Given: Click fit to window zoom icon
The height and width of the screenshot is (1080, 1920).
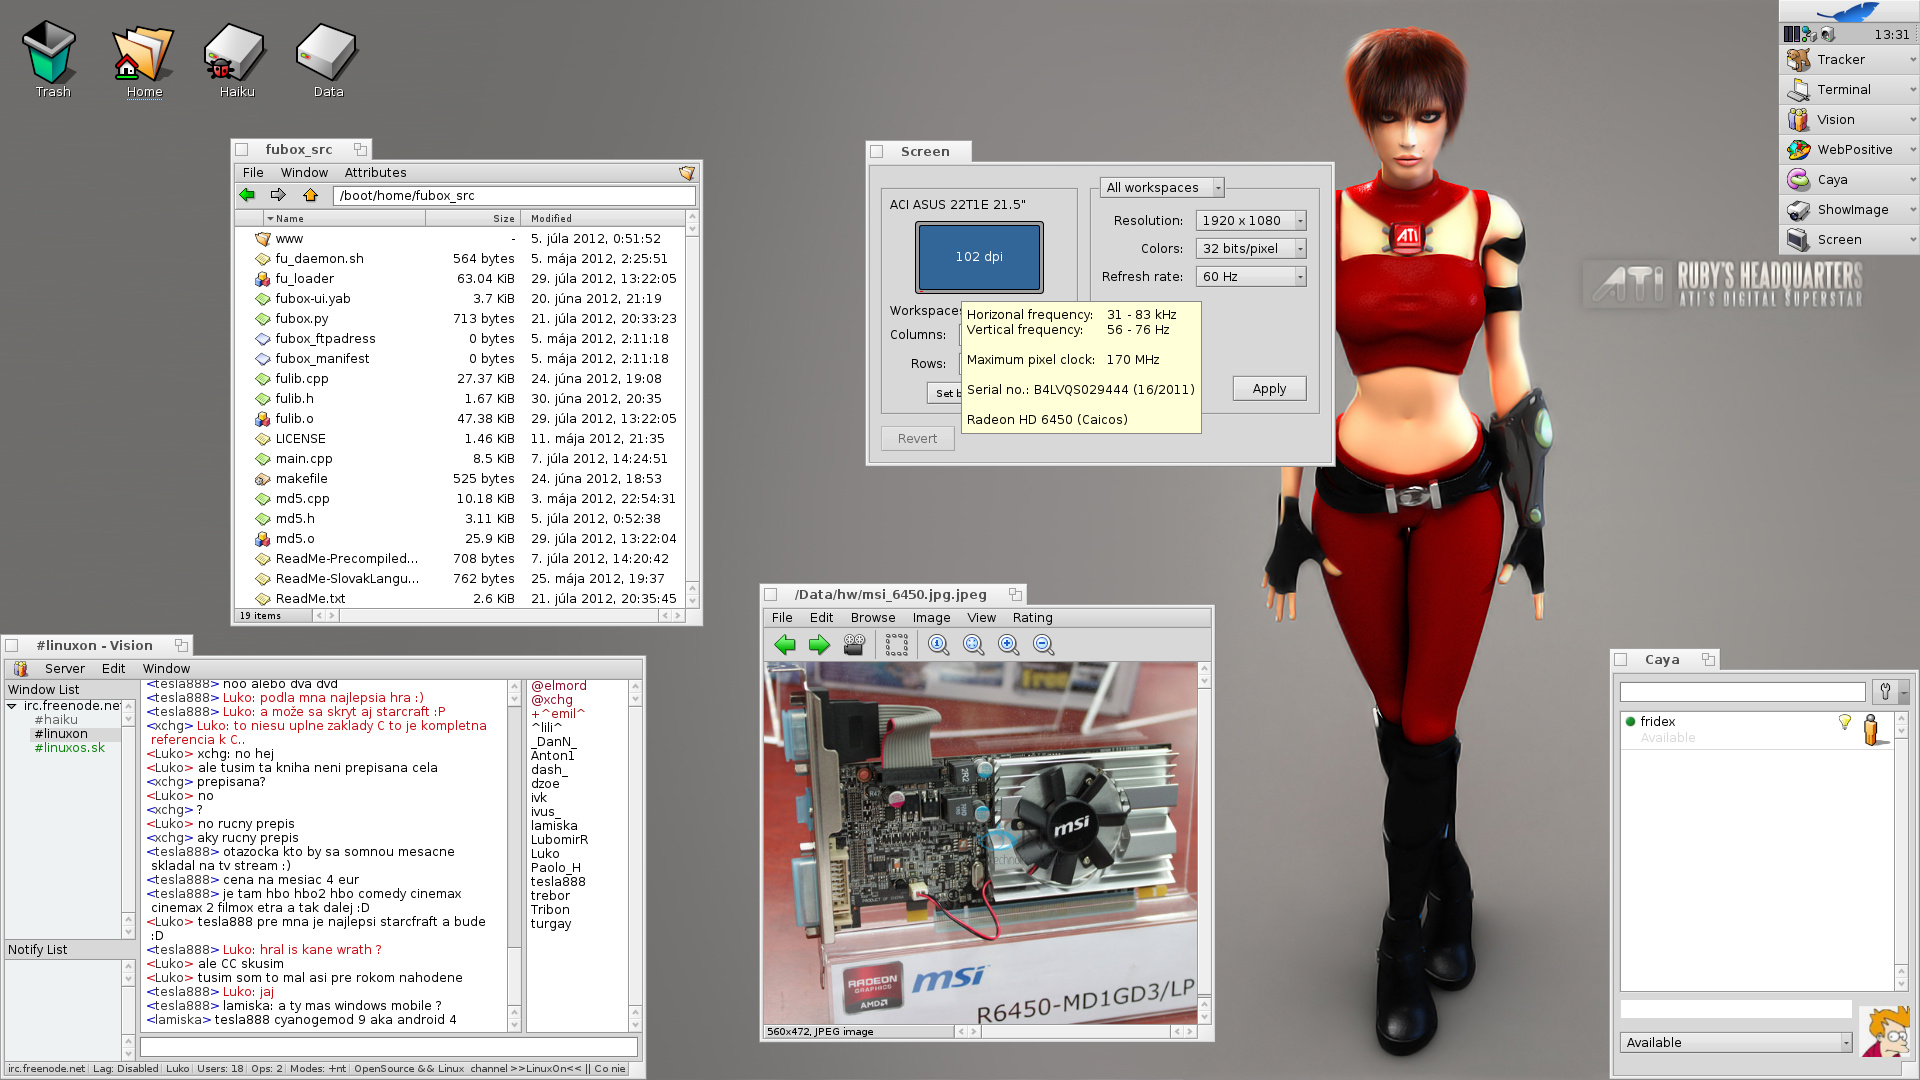Looking at the screenshot, I should coord(973,645).
